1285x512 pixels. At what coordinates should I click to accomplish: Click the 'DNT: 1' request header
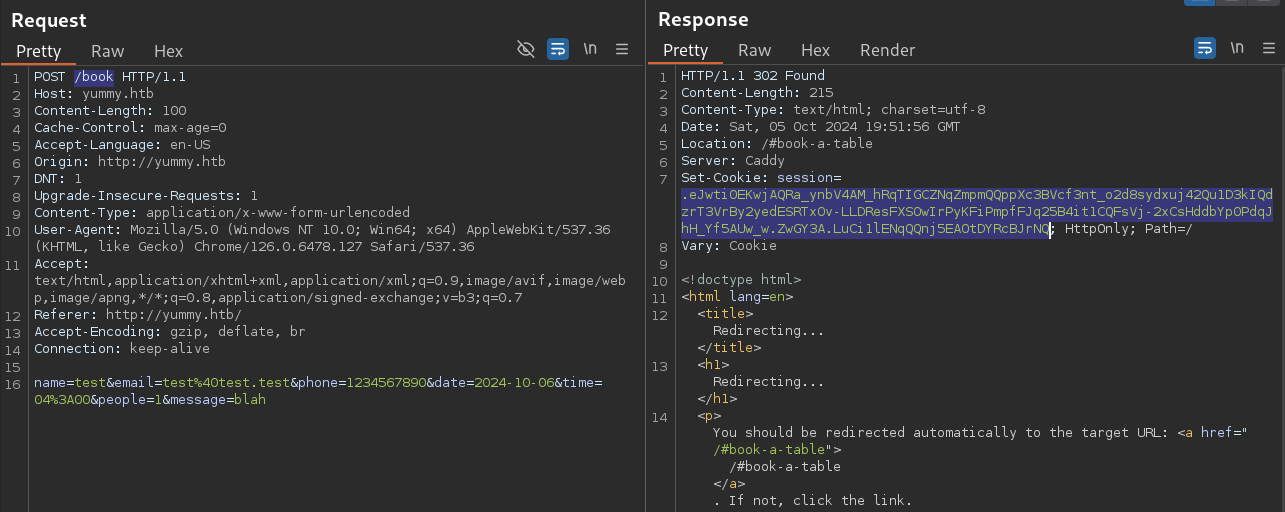pyautogui.click(x=58, y=179)
